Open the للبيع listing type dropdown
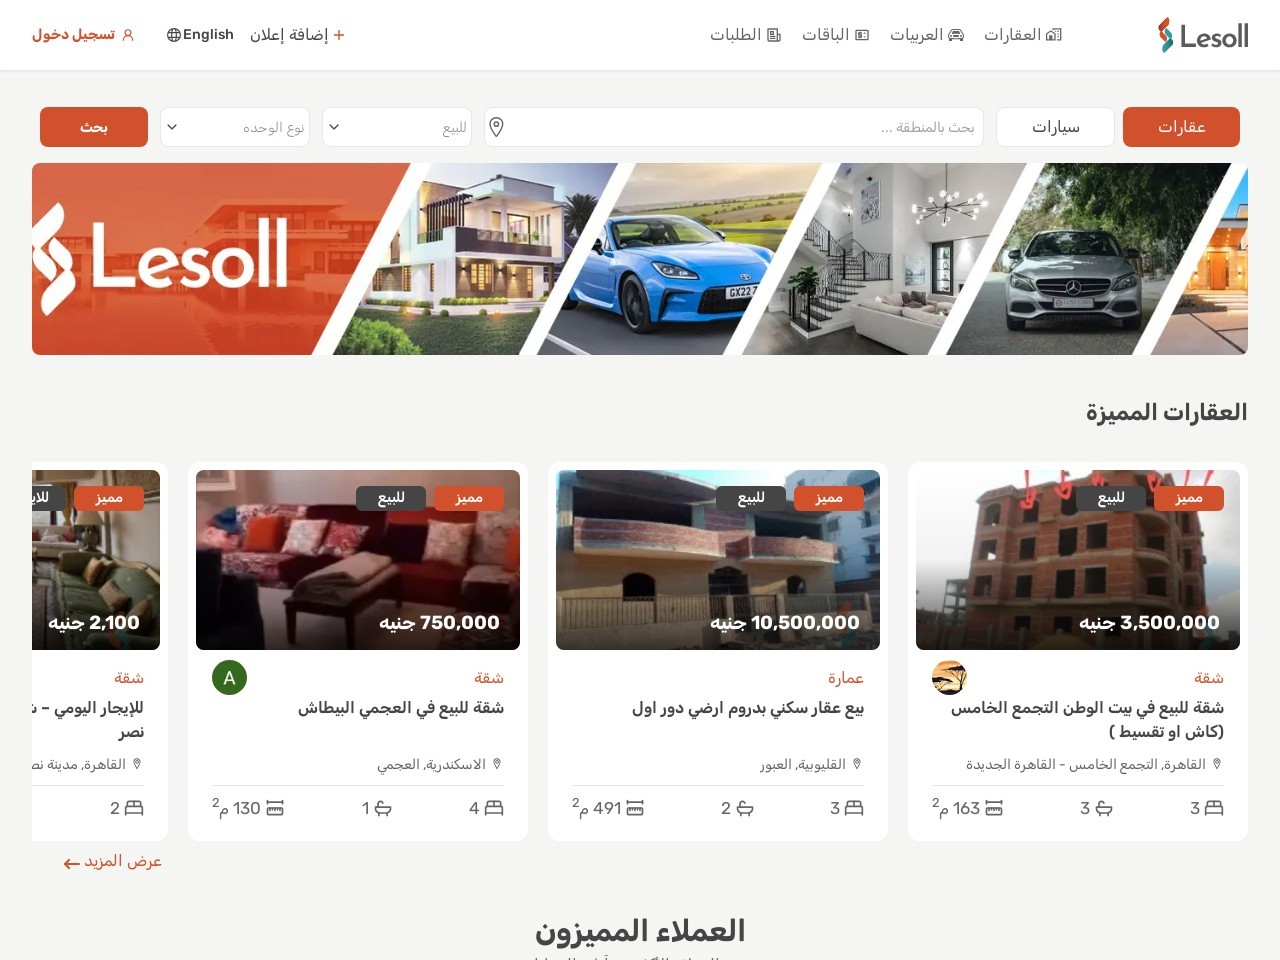 click(397, 127)
